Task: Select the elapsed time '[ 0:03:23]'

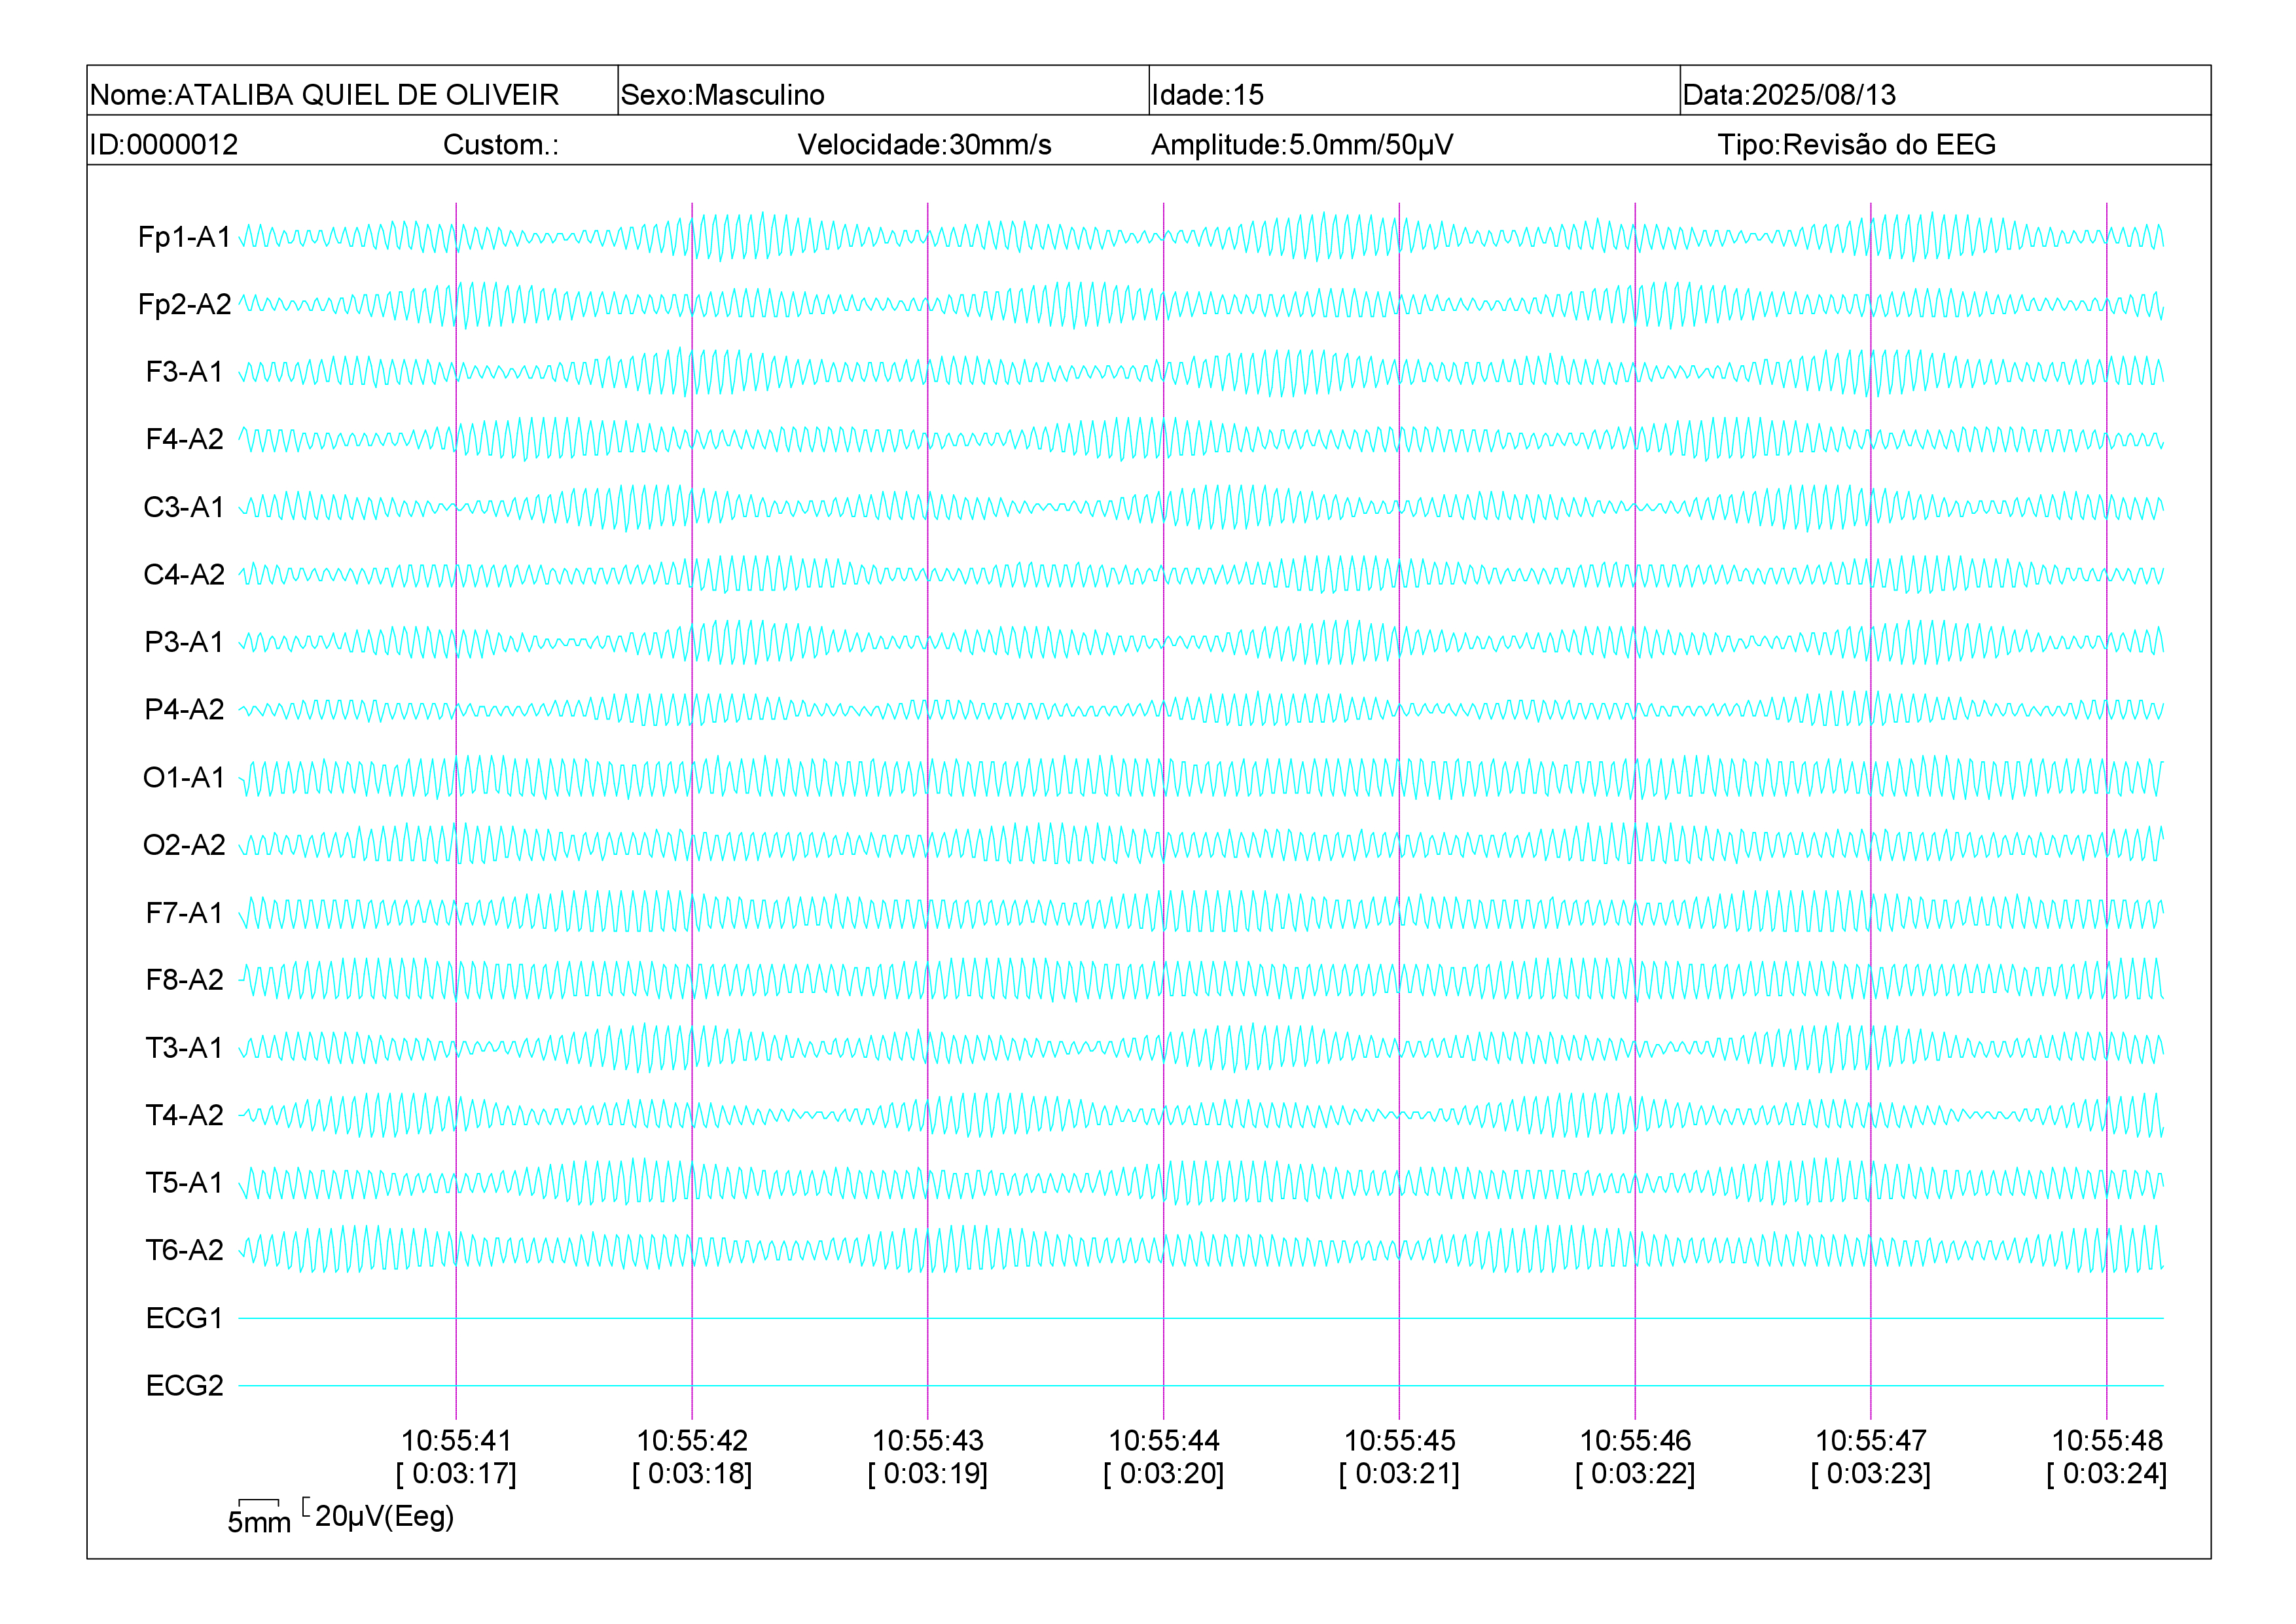Action: pos(1871,1474)
